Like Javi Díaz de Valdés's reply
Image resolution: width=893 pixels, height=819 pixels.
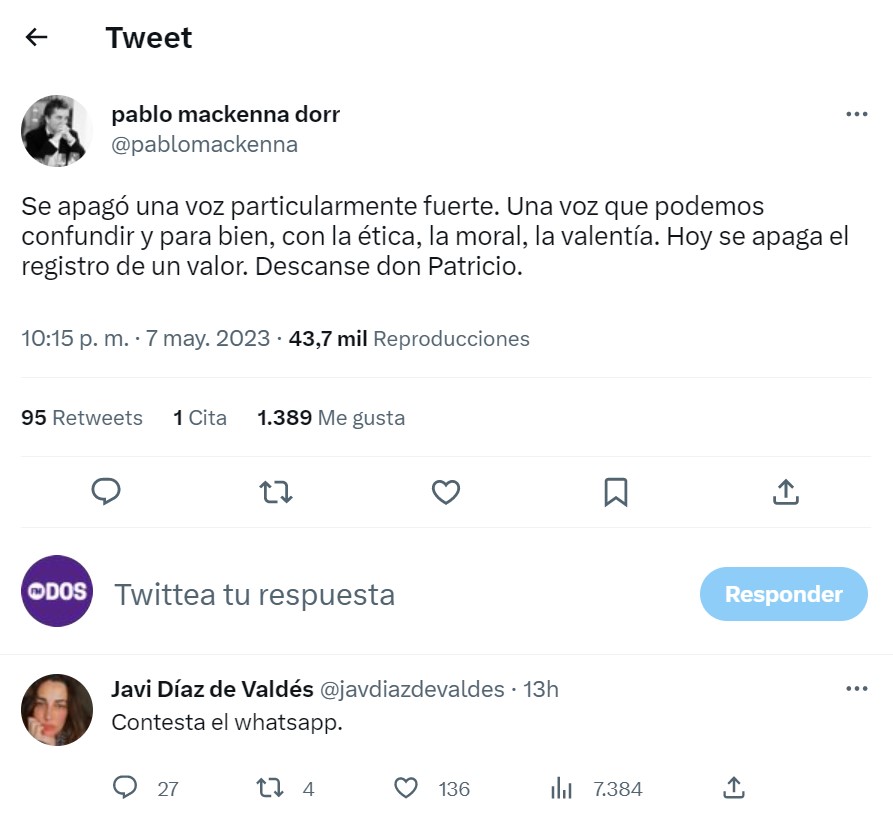click(406, 788)
